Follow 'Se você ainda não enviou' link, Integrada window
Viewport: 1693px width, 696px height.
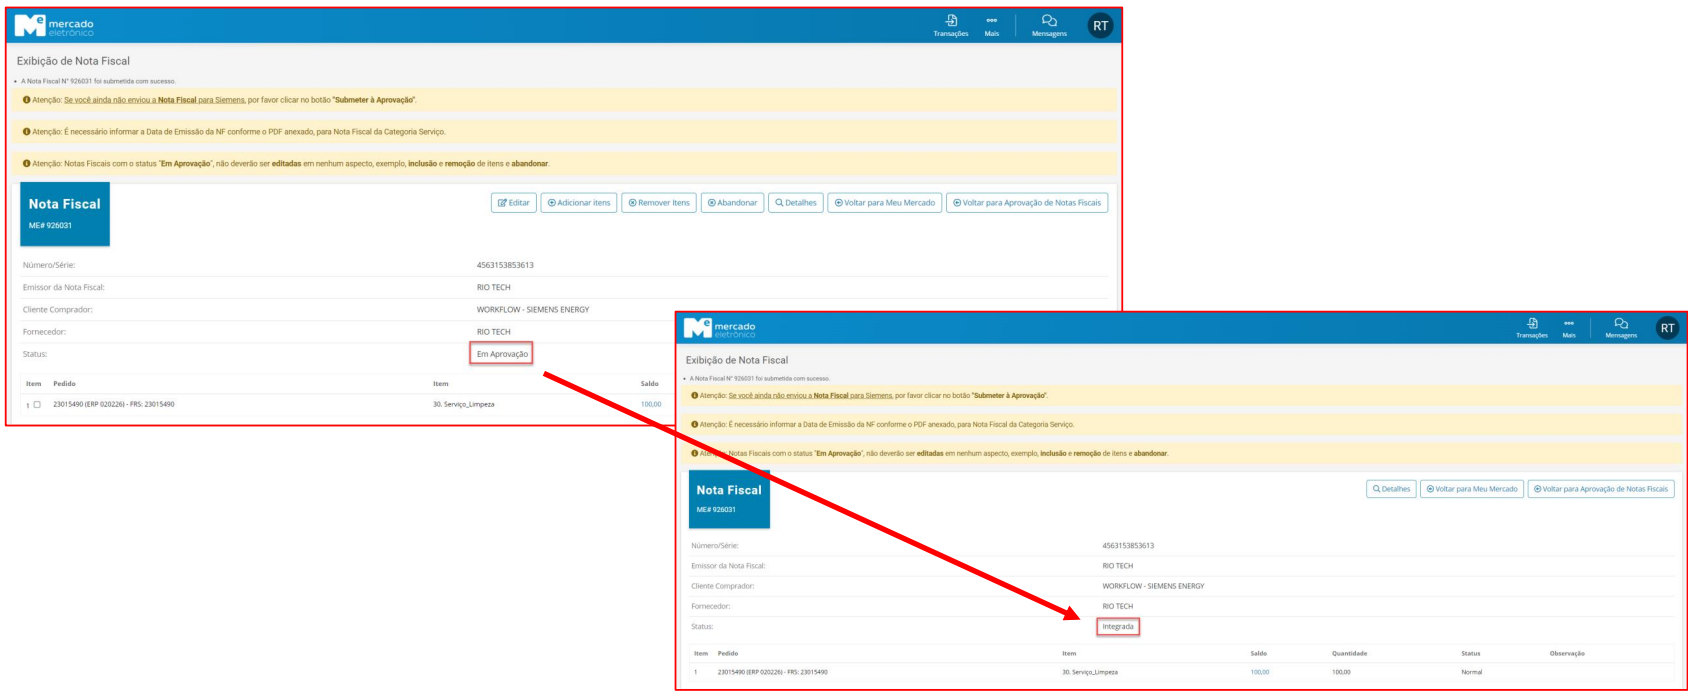[810, 396]
